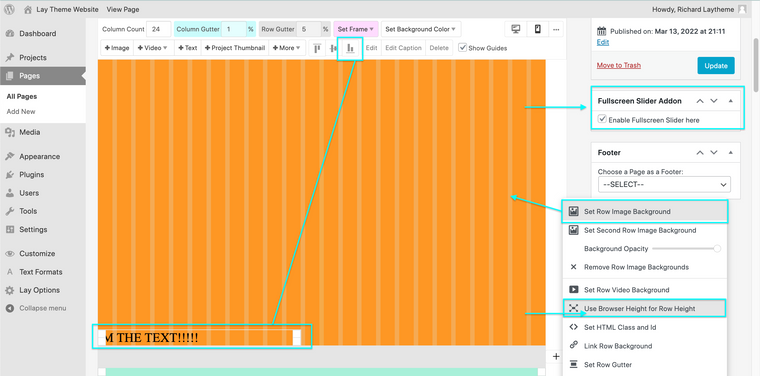
Task: Click the +Project Thumbnail button
Action: click(x=235, y=48)
